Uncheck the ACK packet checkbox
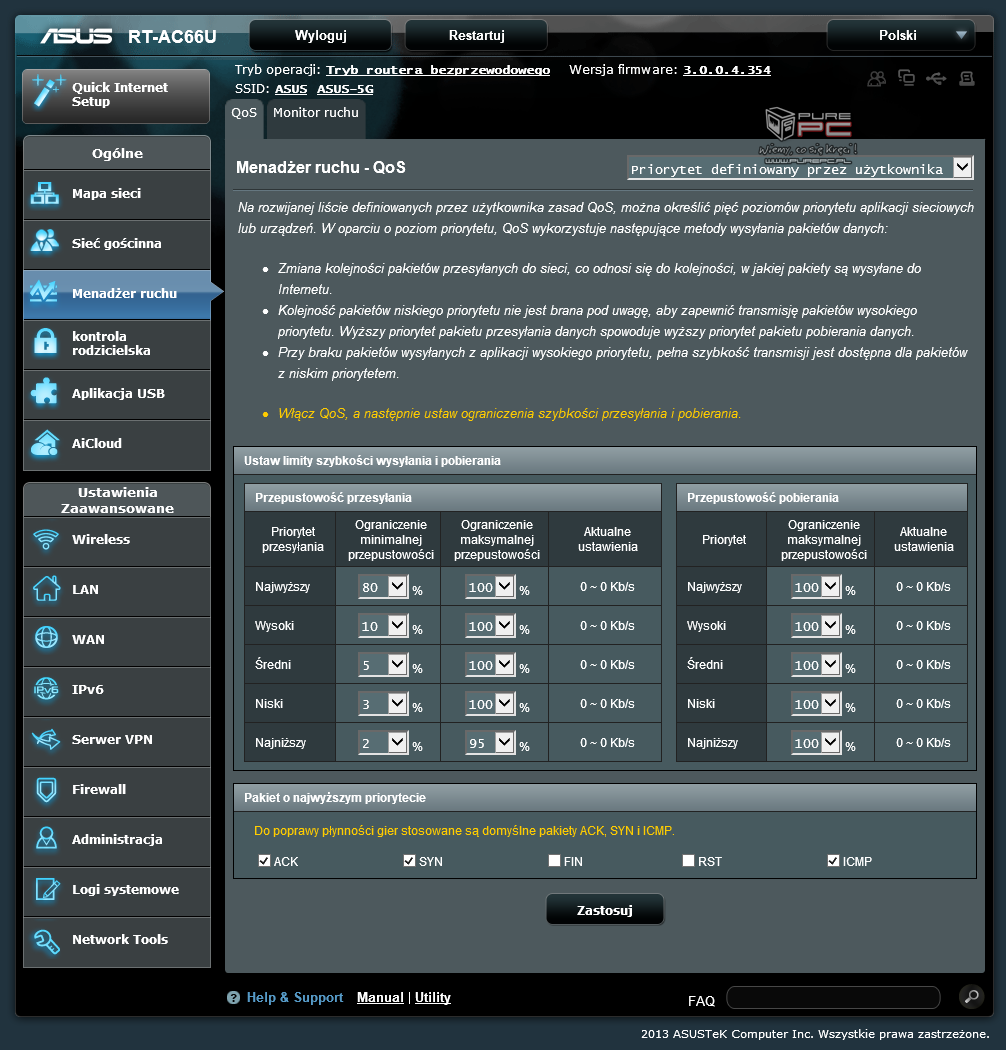Image resolution: width=1006 pixels, height=1050 pixels. click(264, 860)
